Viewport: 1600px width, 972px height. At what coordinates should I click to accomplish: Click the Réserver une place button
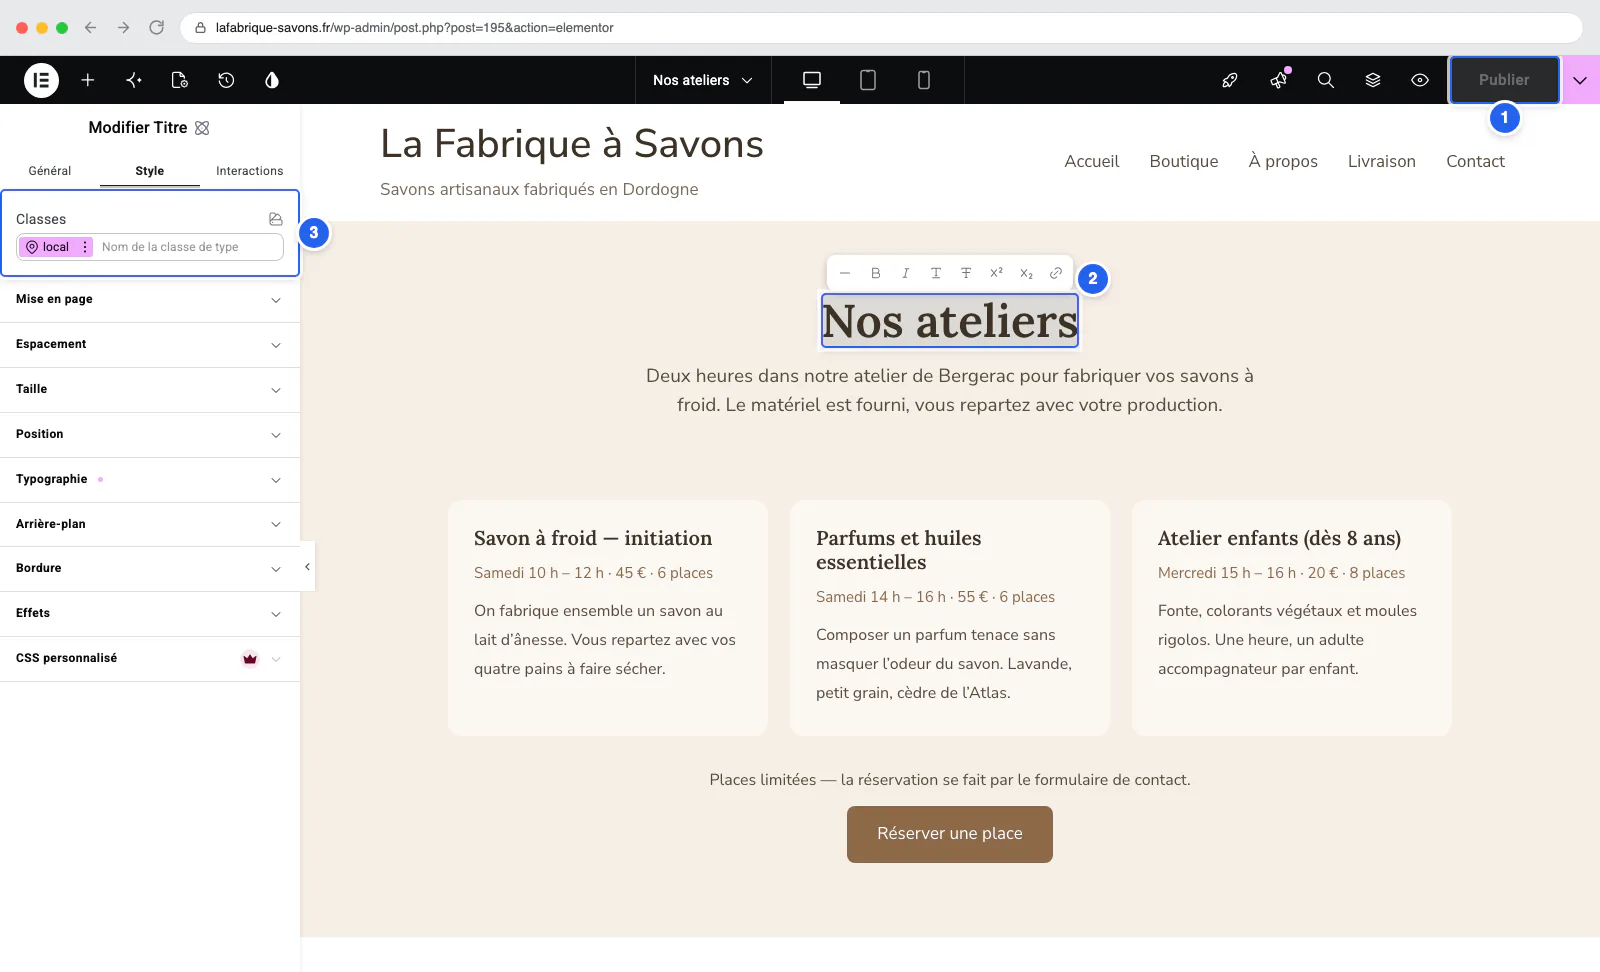point(950,834)
